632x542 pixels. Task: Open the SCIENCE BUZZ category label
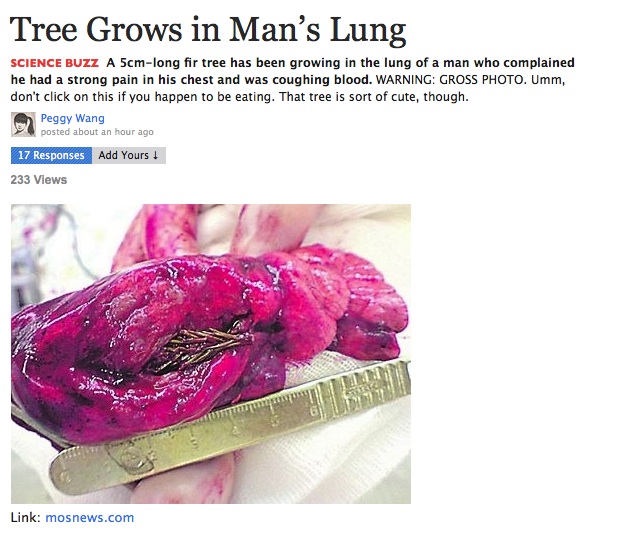click(54, 63)
